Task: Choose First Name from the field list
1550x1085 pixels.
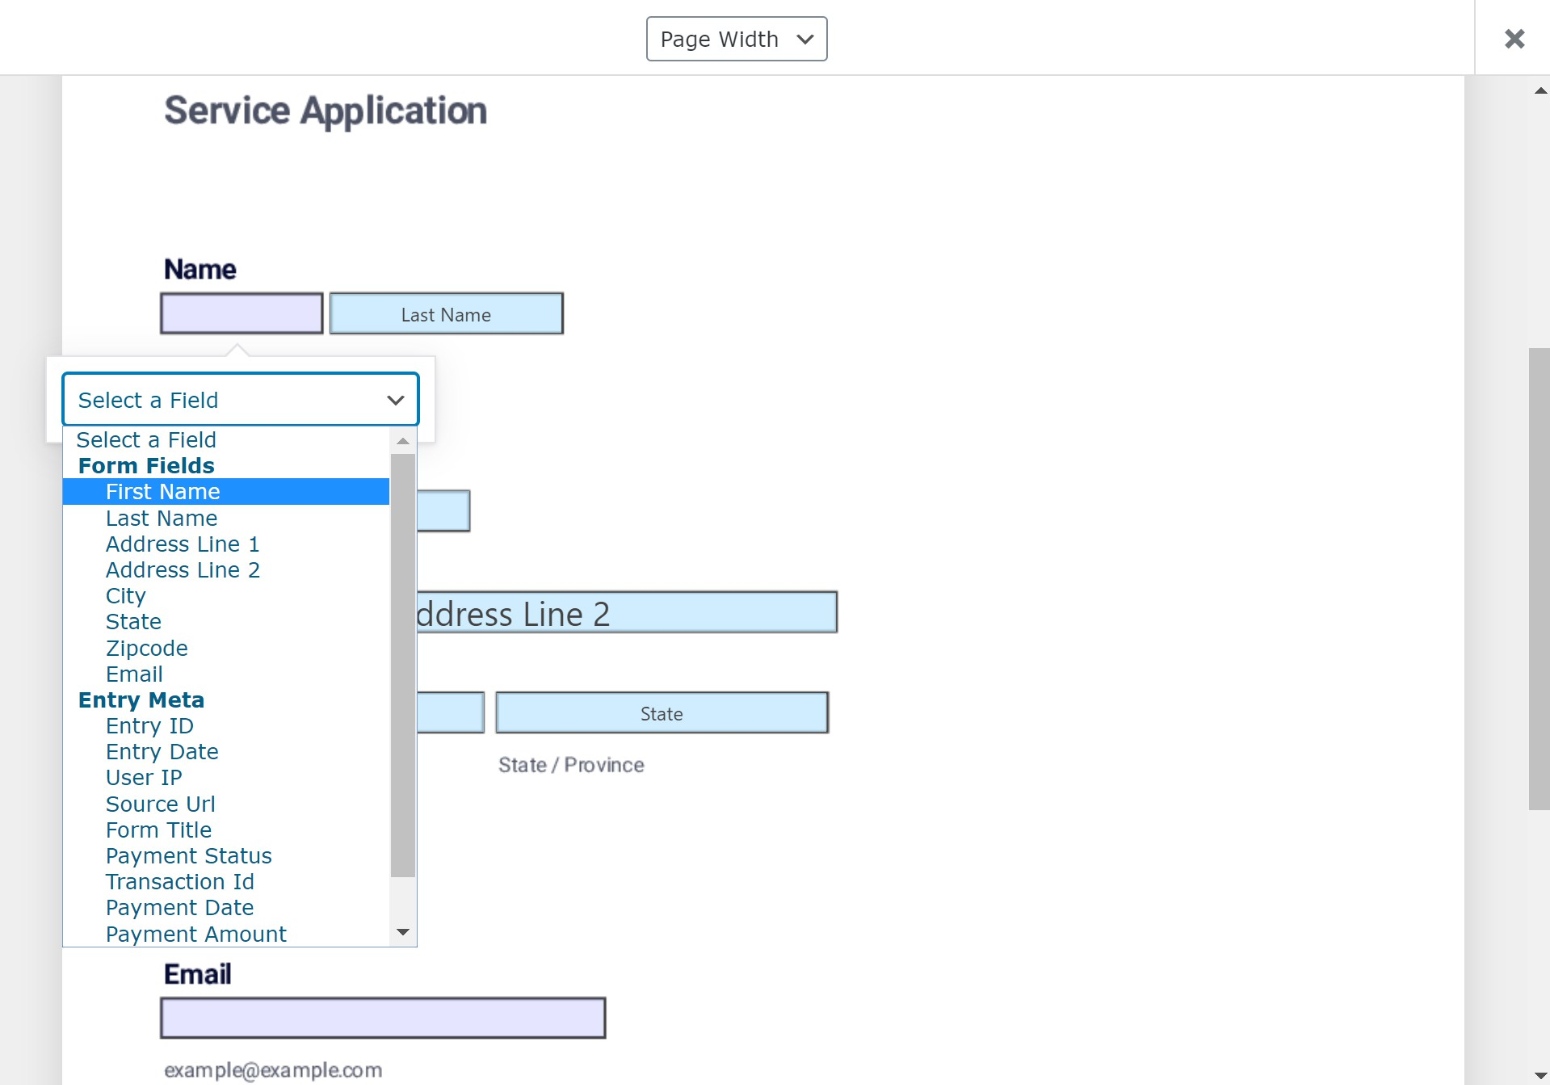Action: click(x=163, y=492)
